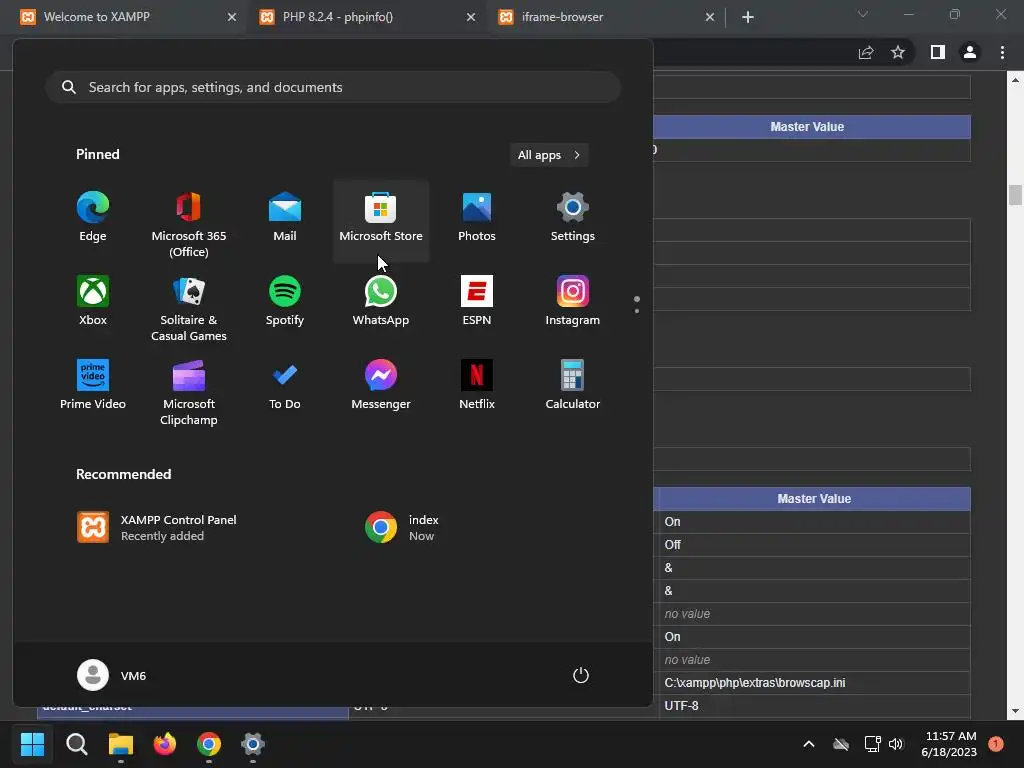Click the lower Master Value header
Viewport: 1024px width, 768px height.
pos(814,499)
